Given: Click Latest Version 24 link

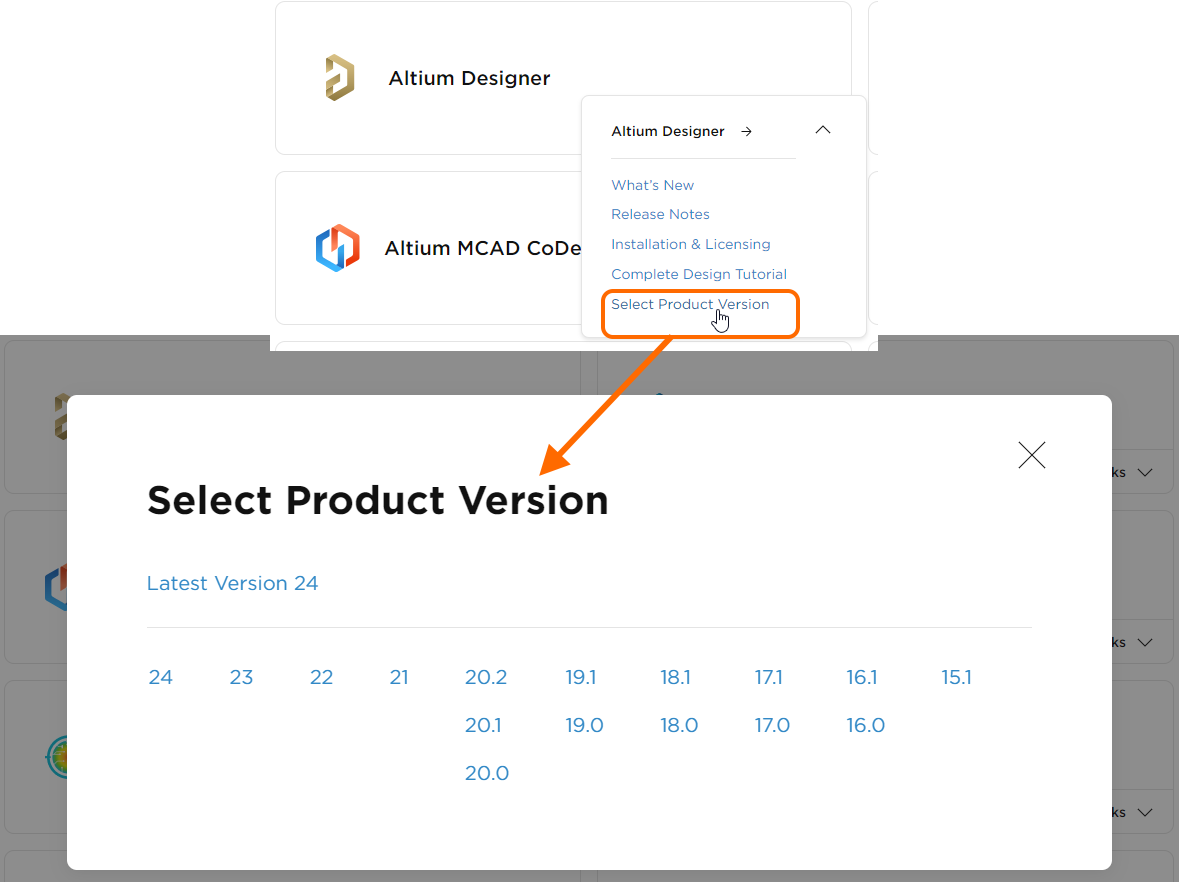Looking at the screenshot, I should point(232,583).
